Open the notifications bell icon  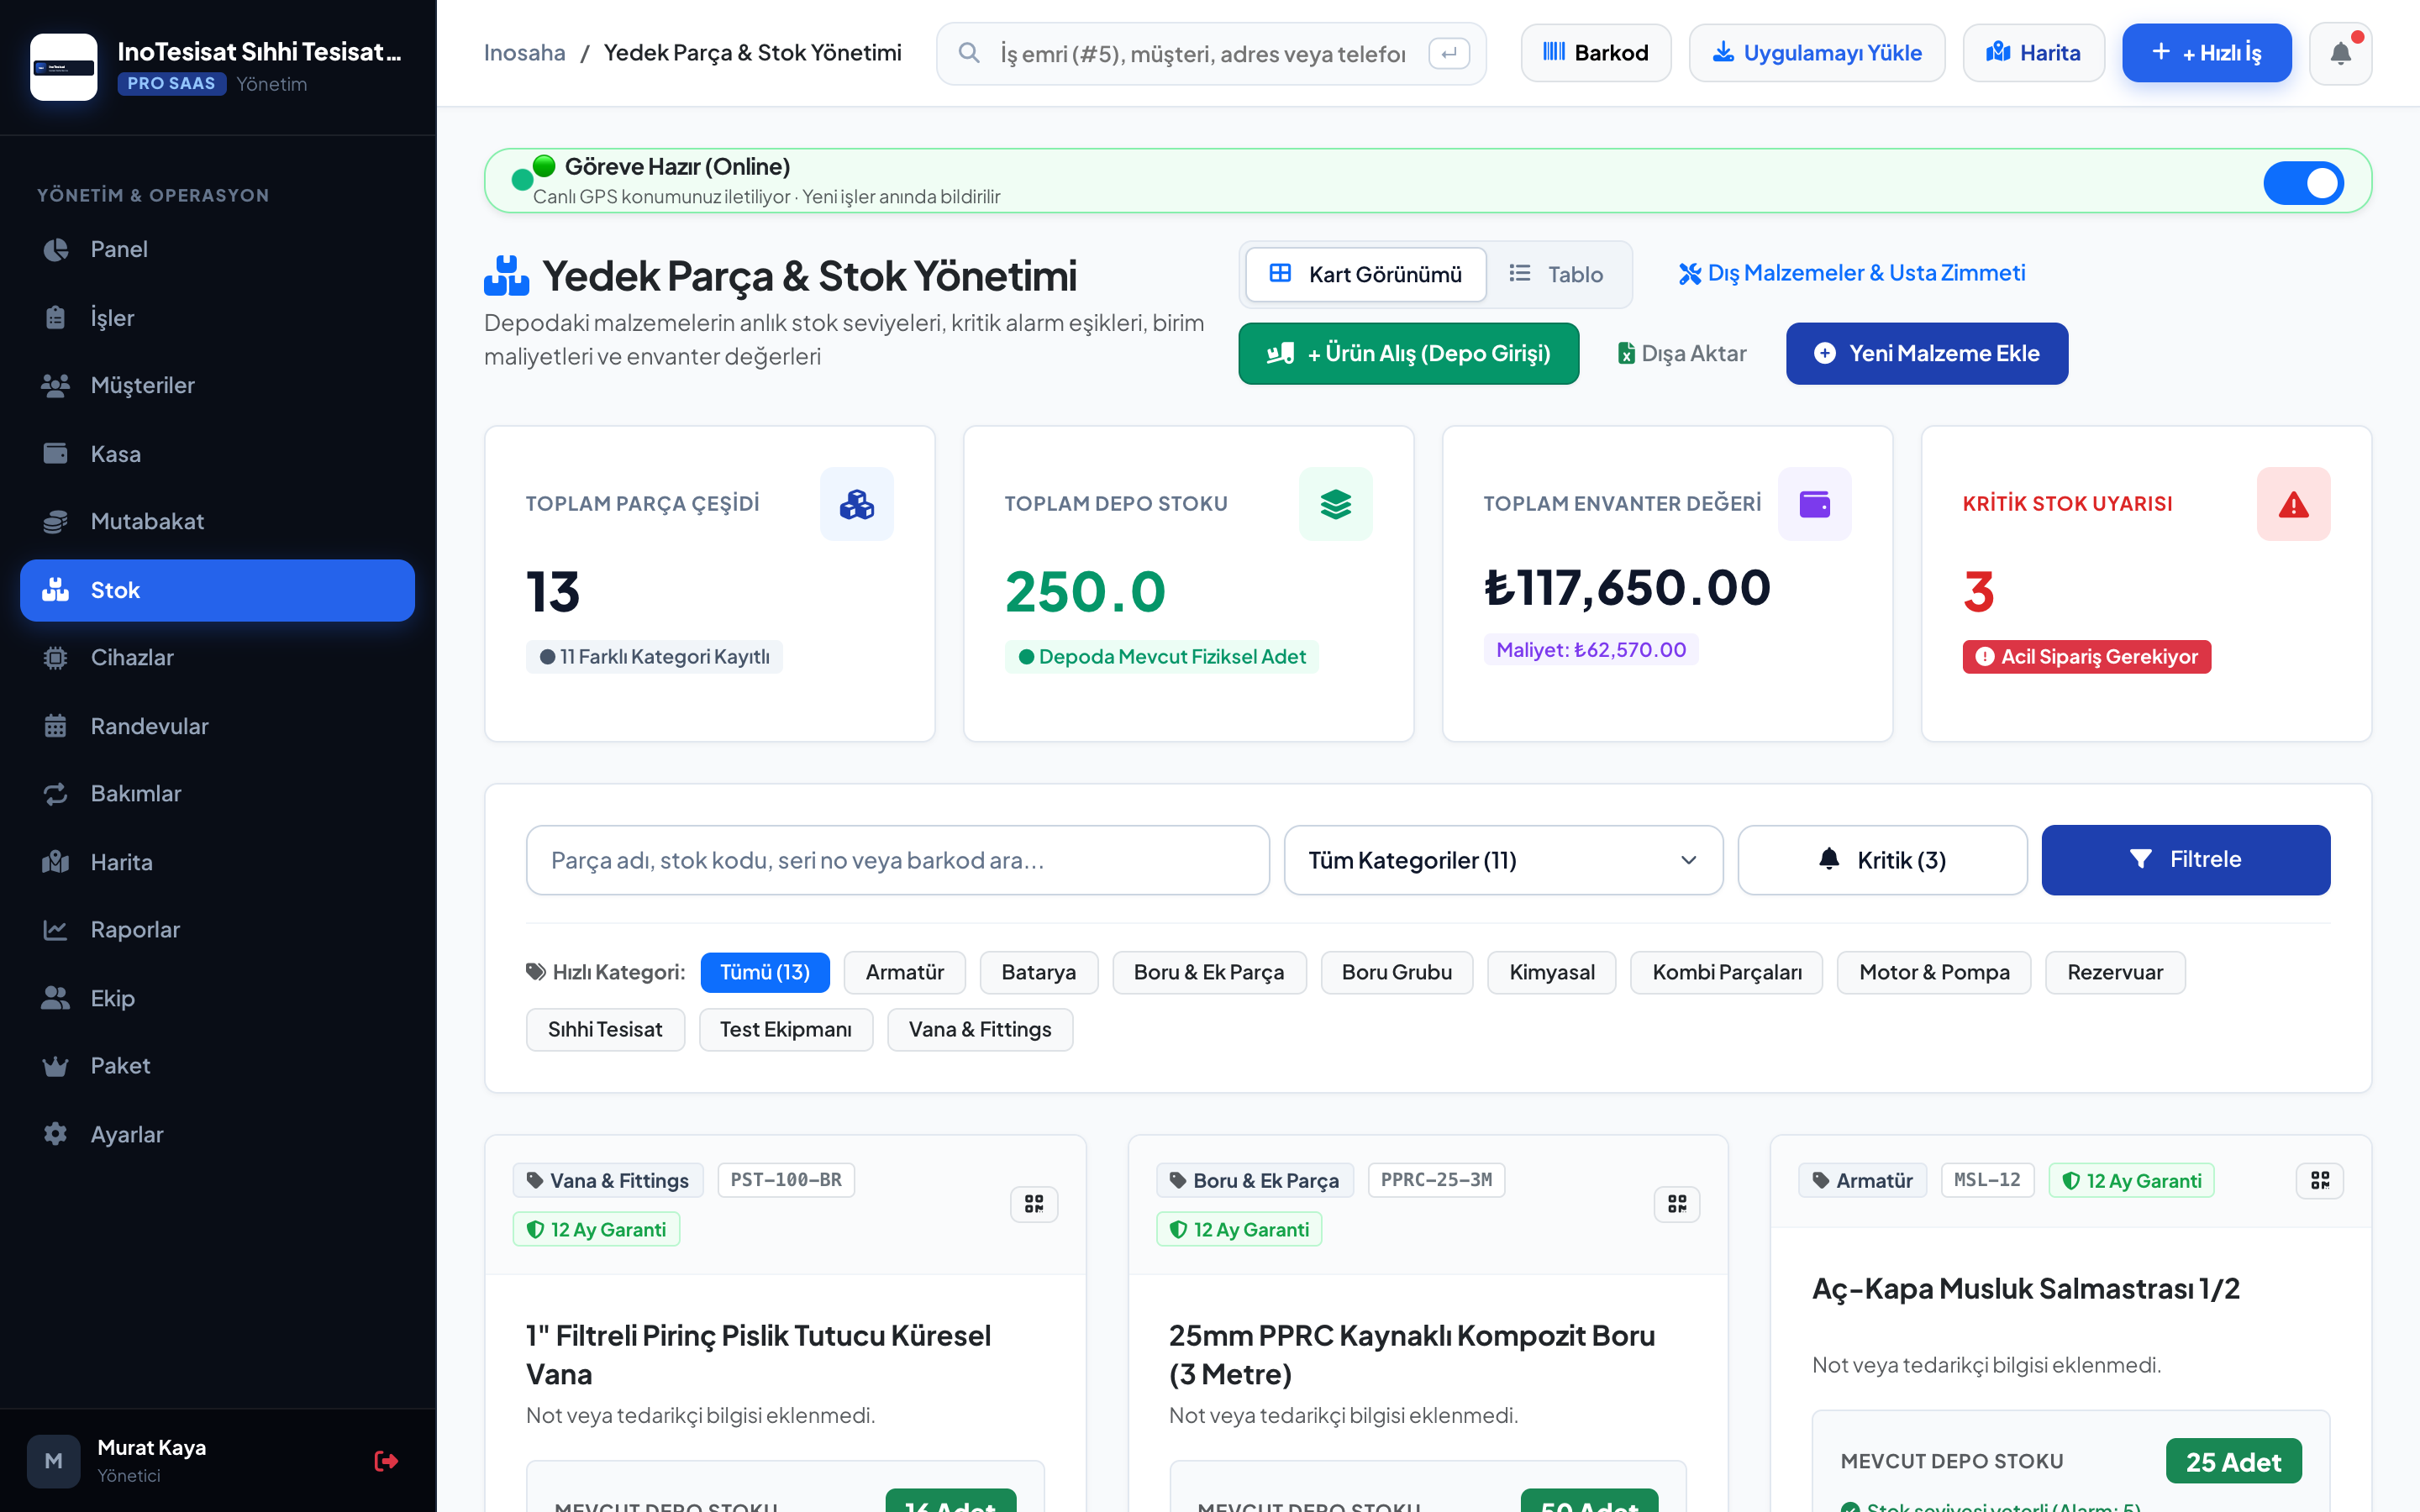tap(2340, 53)
